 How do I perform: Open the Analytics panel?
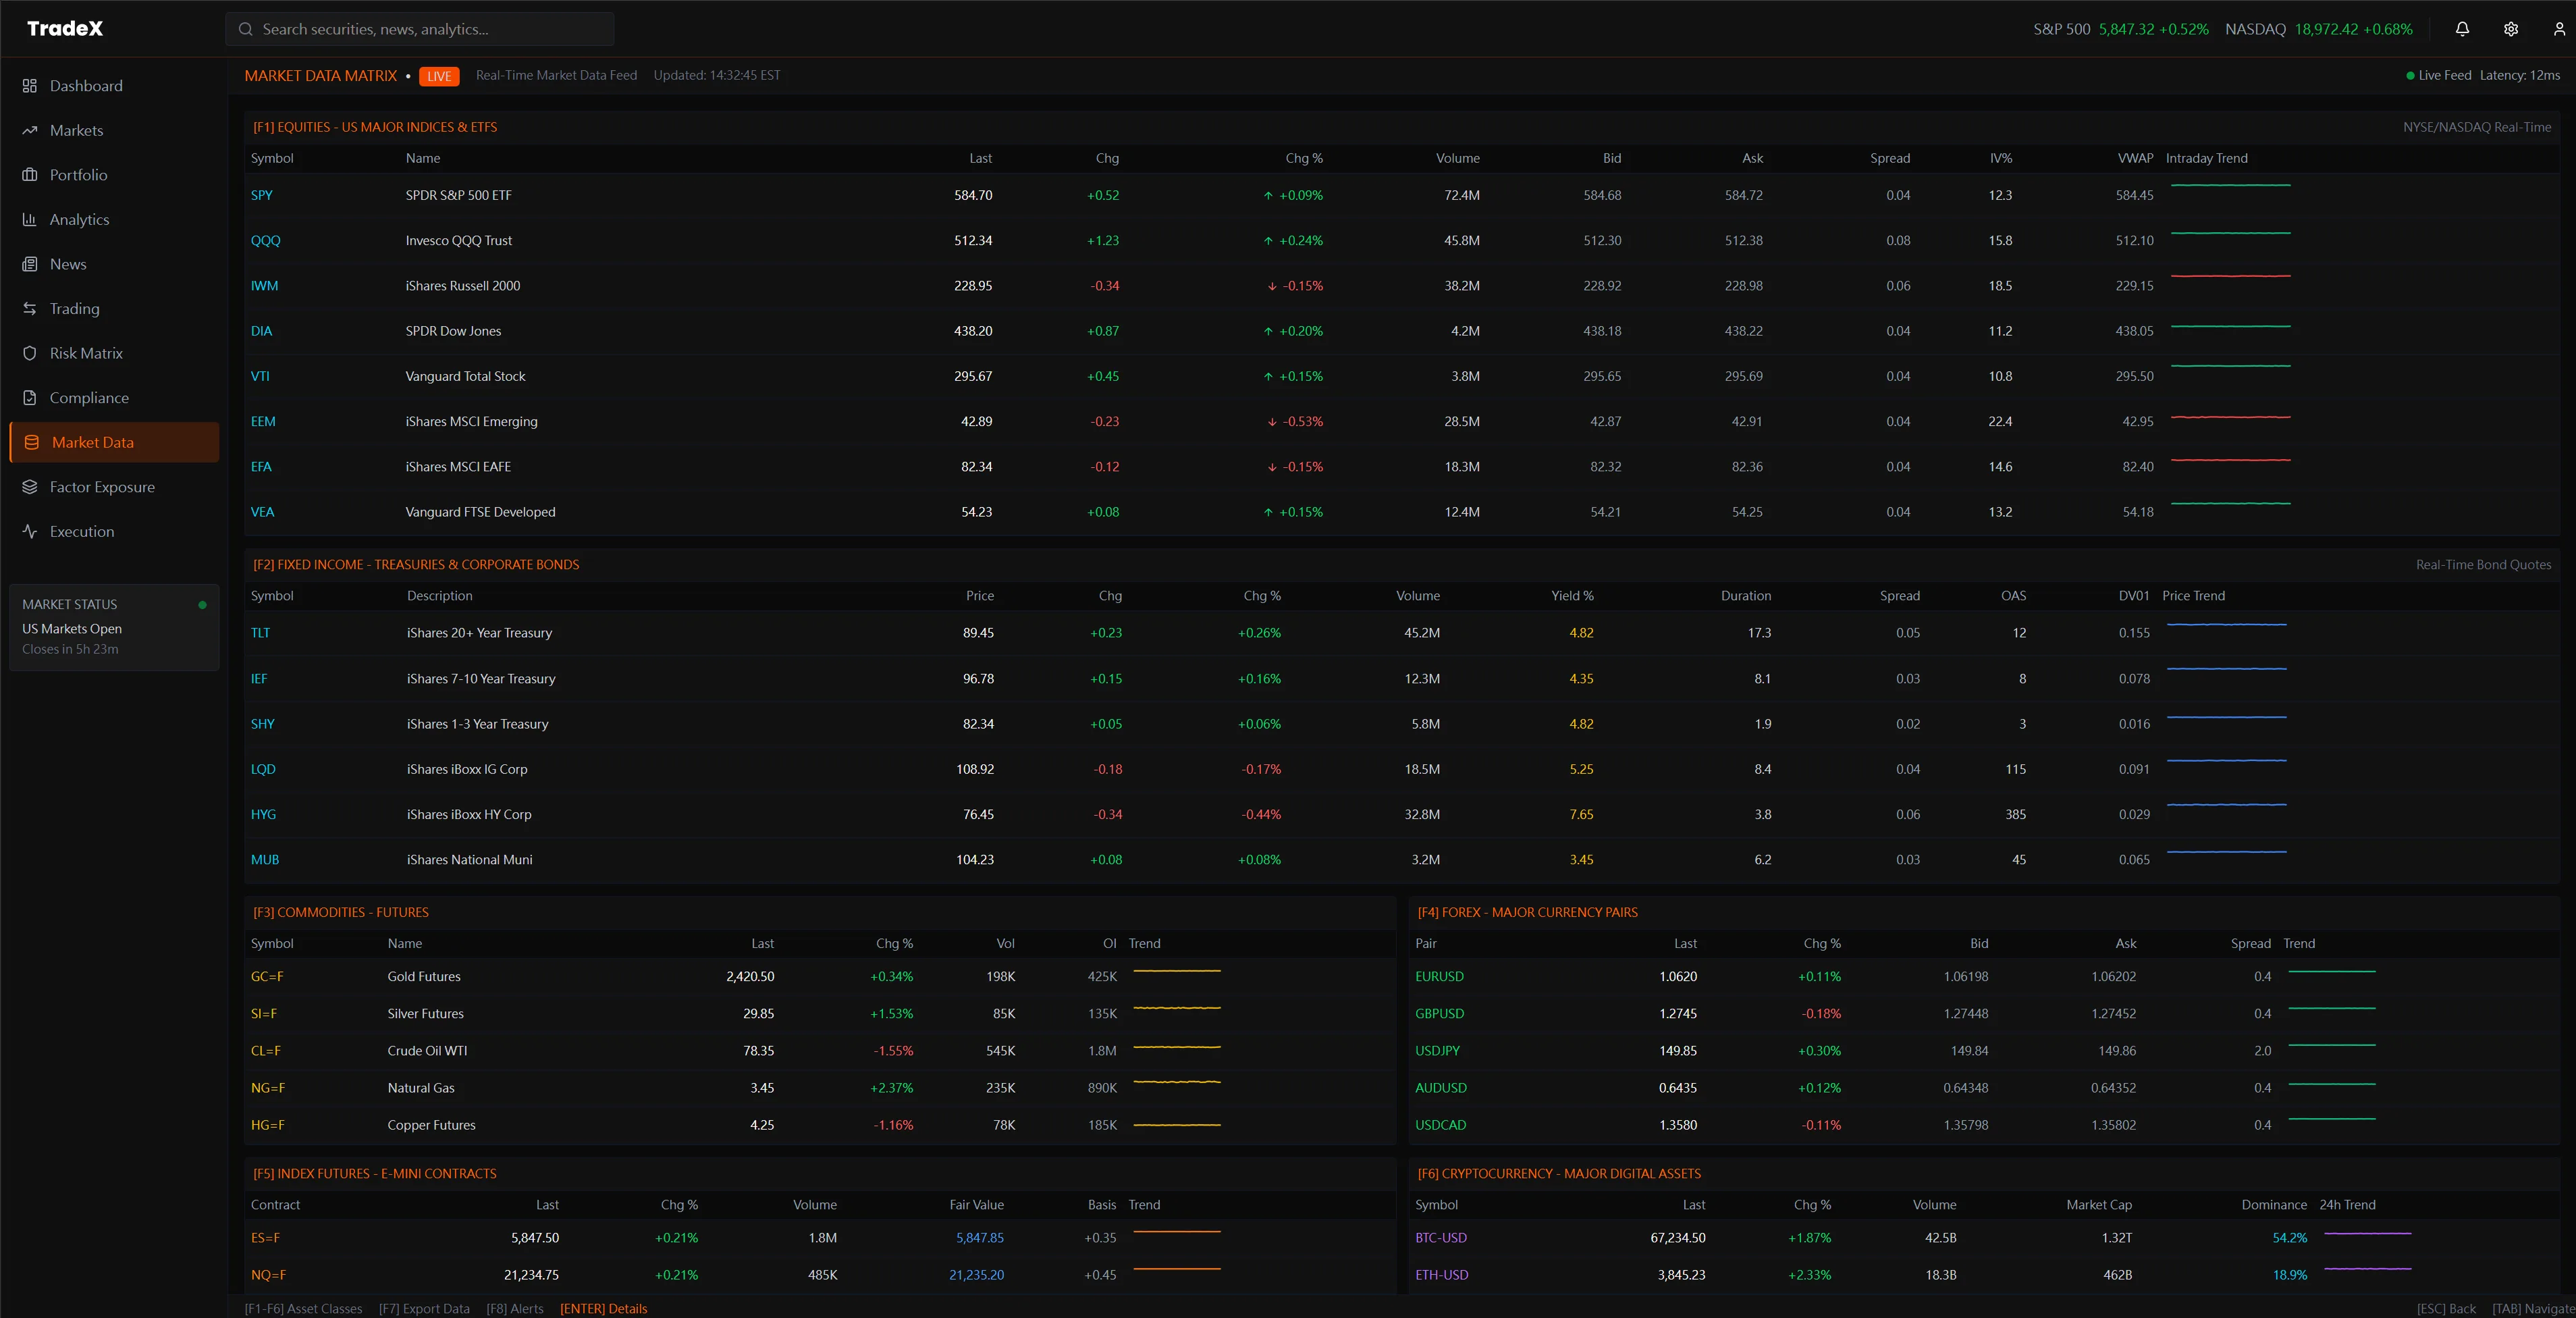pyautogui.click(x=80, y=219)
